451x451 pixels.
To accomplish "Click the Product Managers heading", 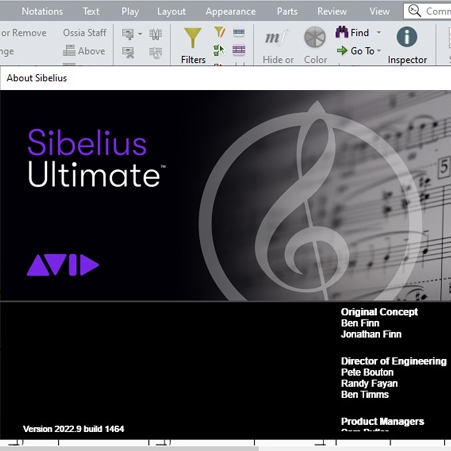I will click(x=382, y=421).
